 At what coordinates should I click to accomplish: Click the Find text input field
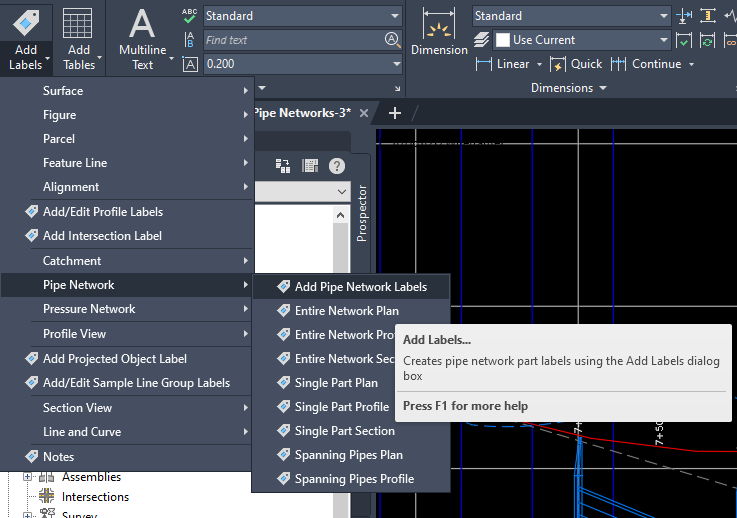[294, 40]
